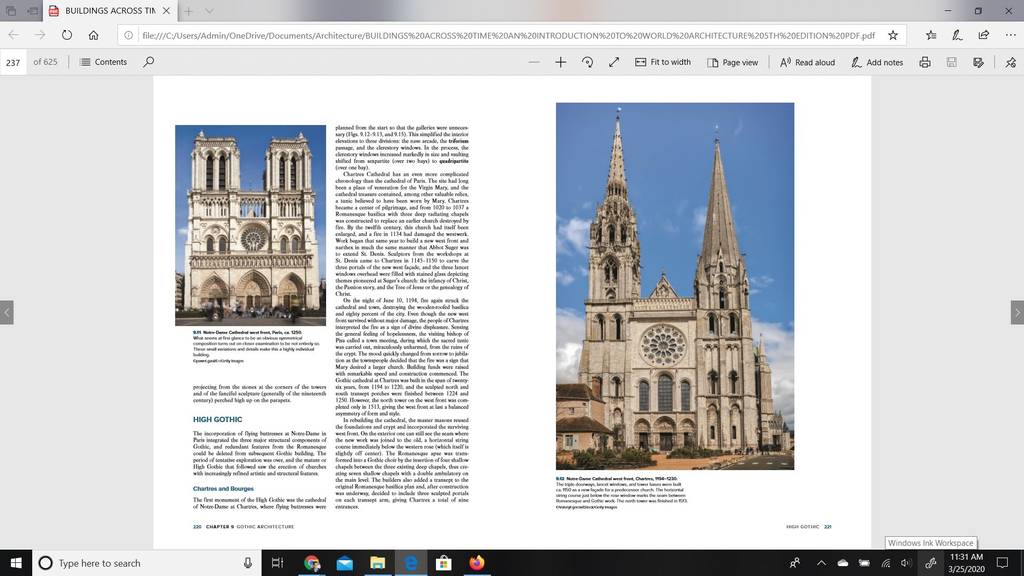Open the volume control in tray
1024x576 pixels.
906,563
